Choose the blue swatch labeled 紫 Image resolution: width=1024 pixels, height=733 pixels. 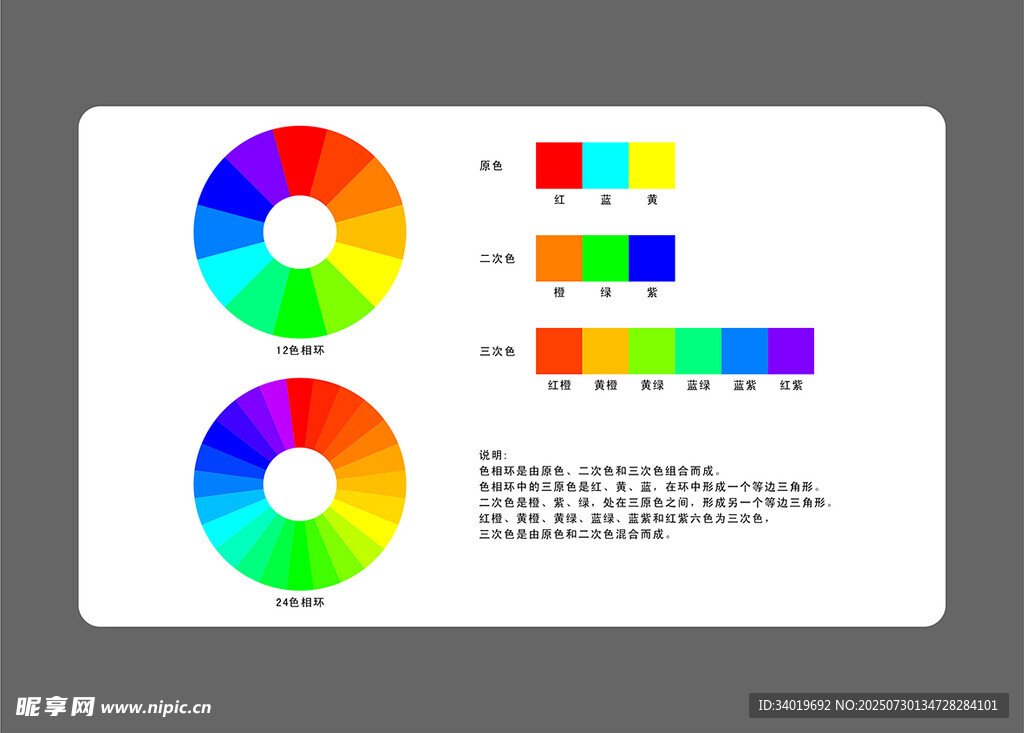point(651,258)
